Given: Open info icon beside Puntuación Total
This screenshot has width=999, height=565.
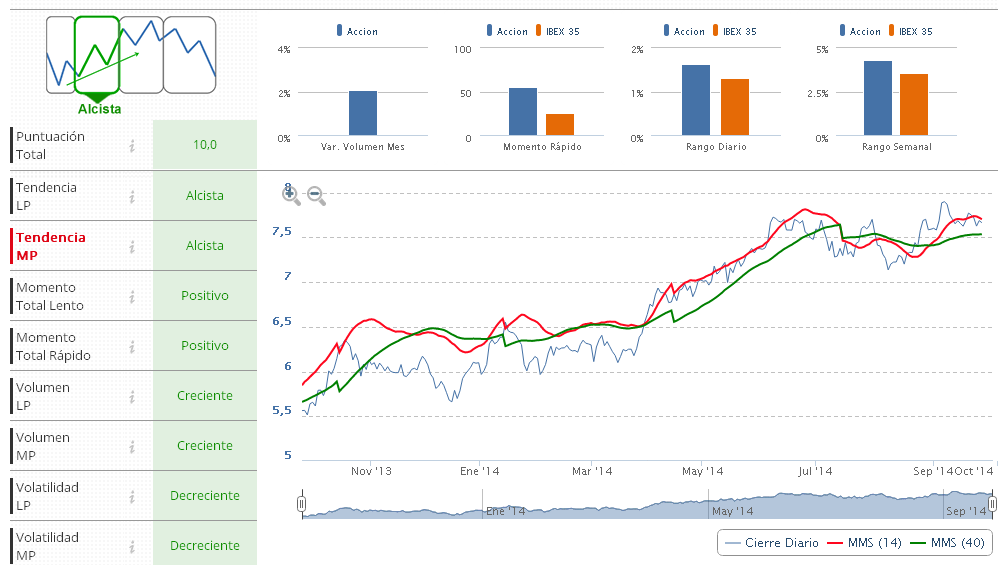Looking at the screenshot, I should (x=132, y=146).
